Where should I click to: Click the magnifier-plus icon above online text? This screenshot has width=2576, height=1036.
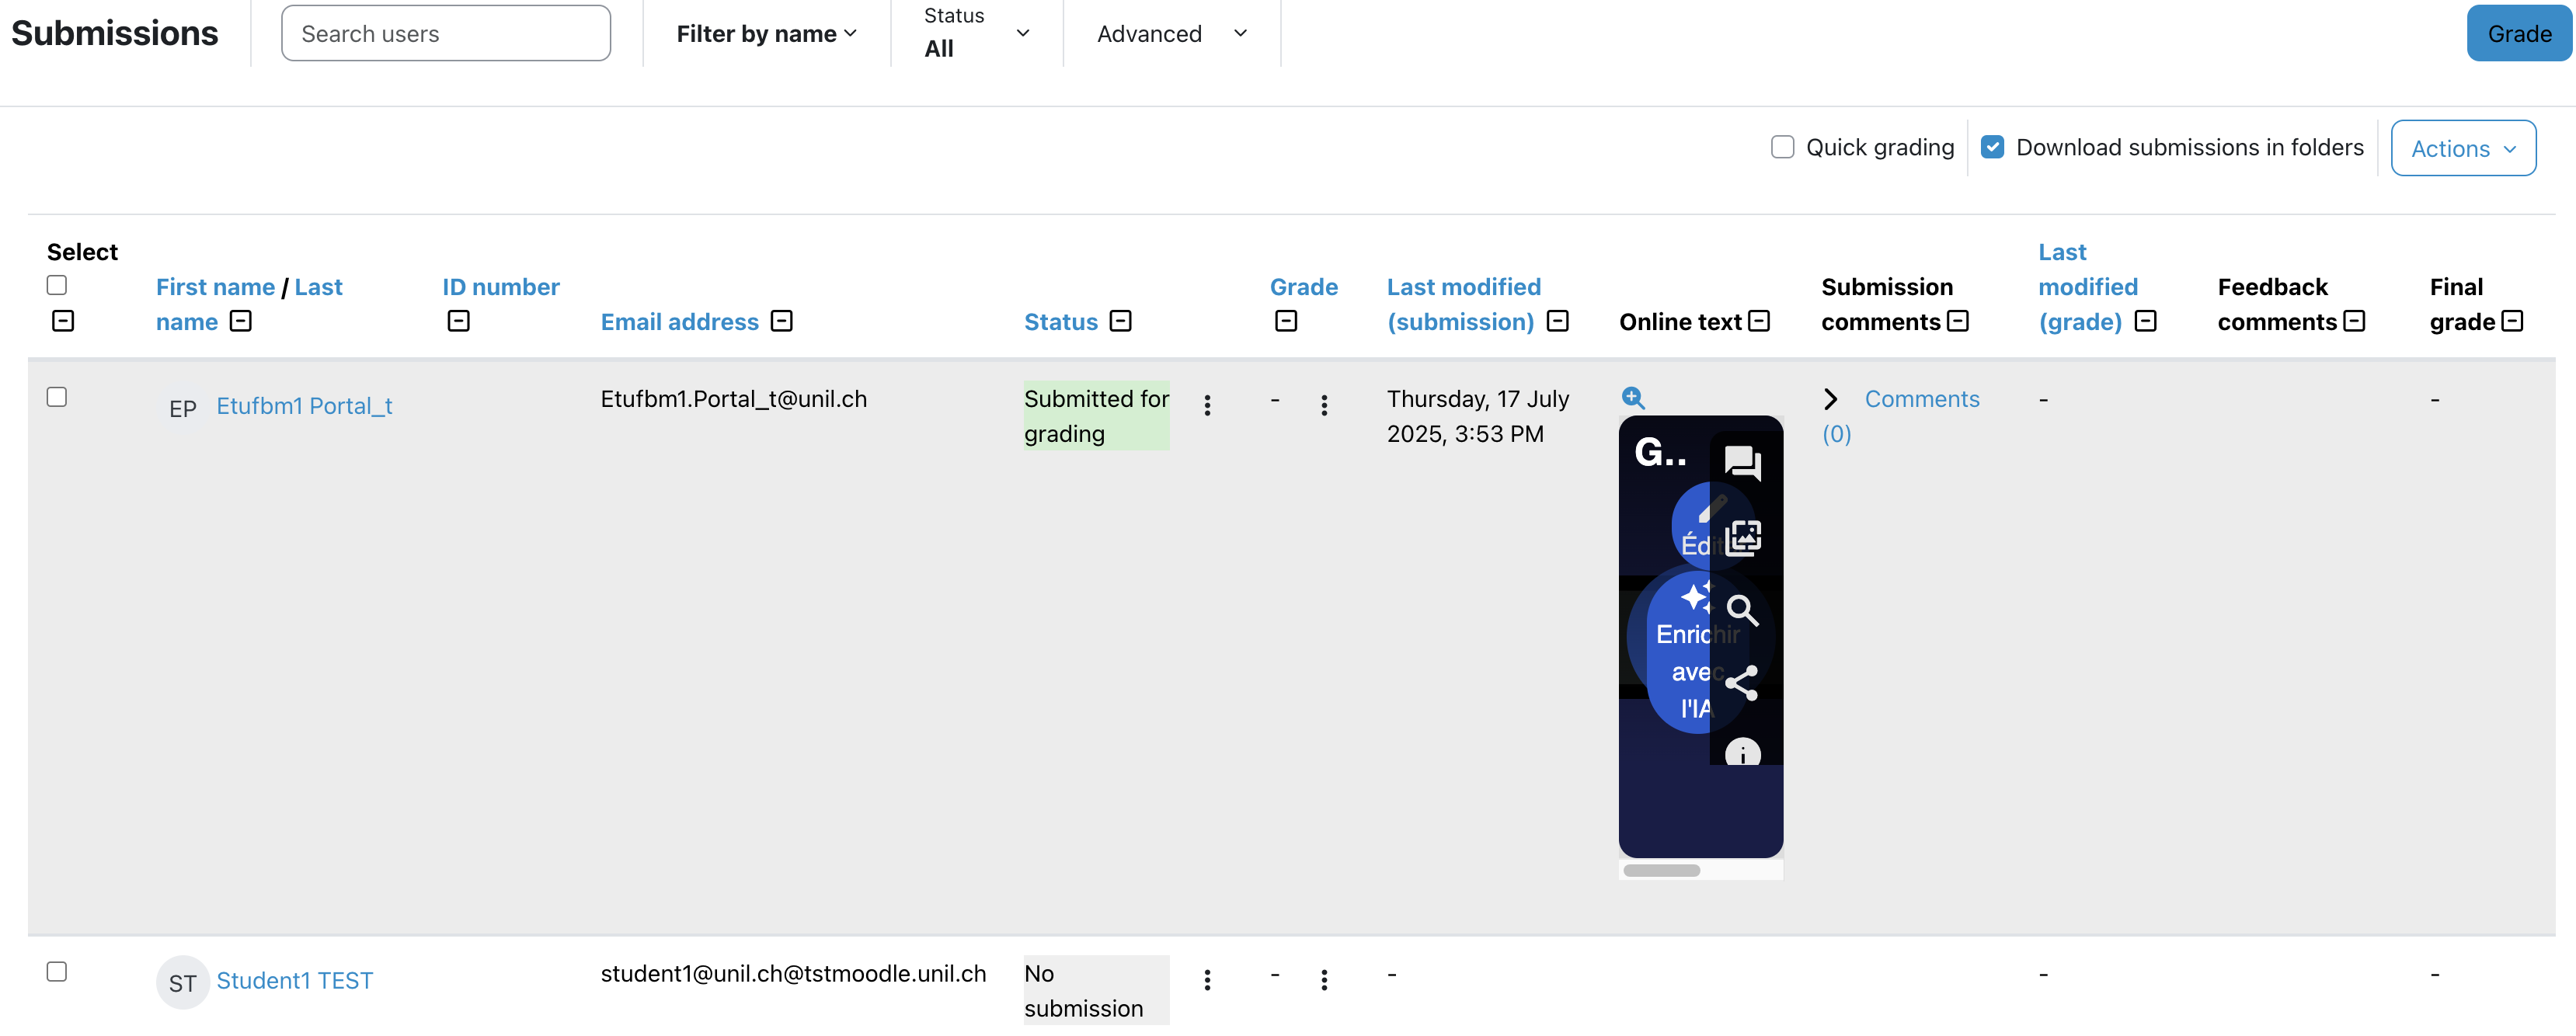click(x=1632, y=398)
